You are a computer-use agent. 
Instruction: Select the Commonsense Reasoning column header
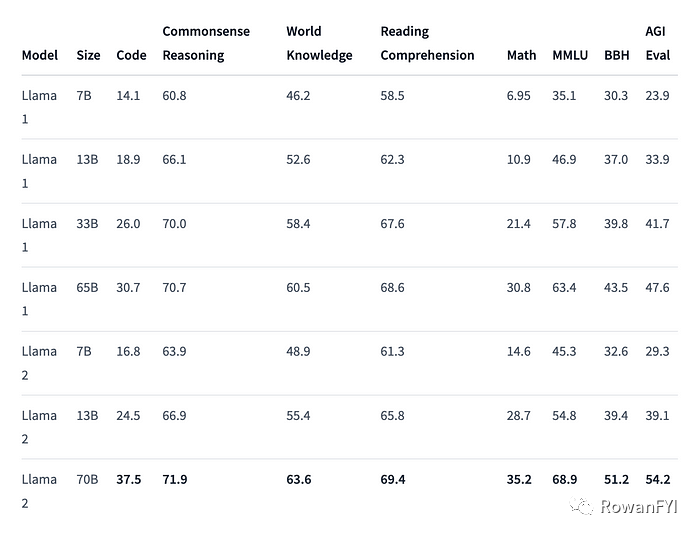206,43
